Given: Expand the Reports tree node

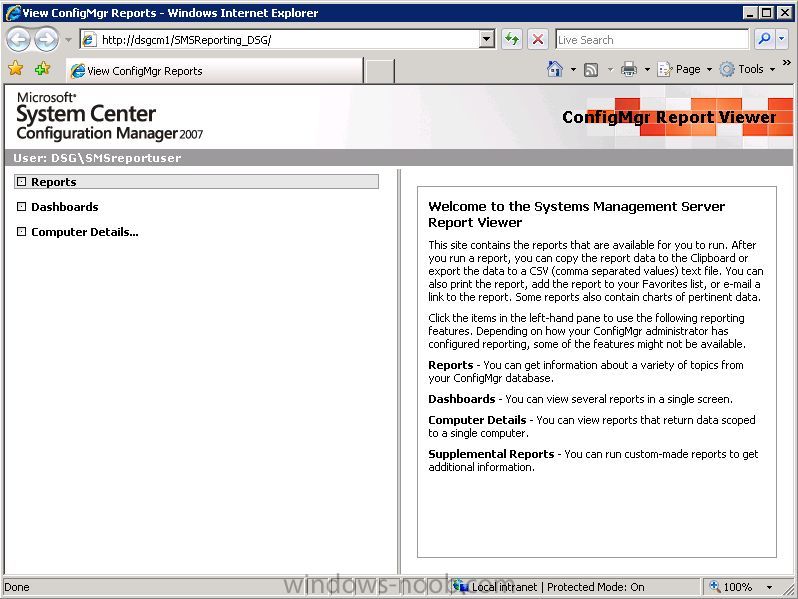Looking at the screenshot, I should coord(21,182).
